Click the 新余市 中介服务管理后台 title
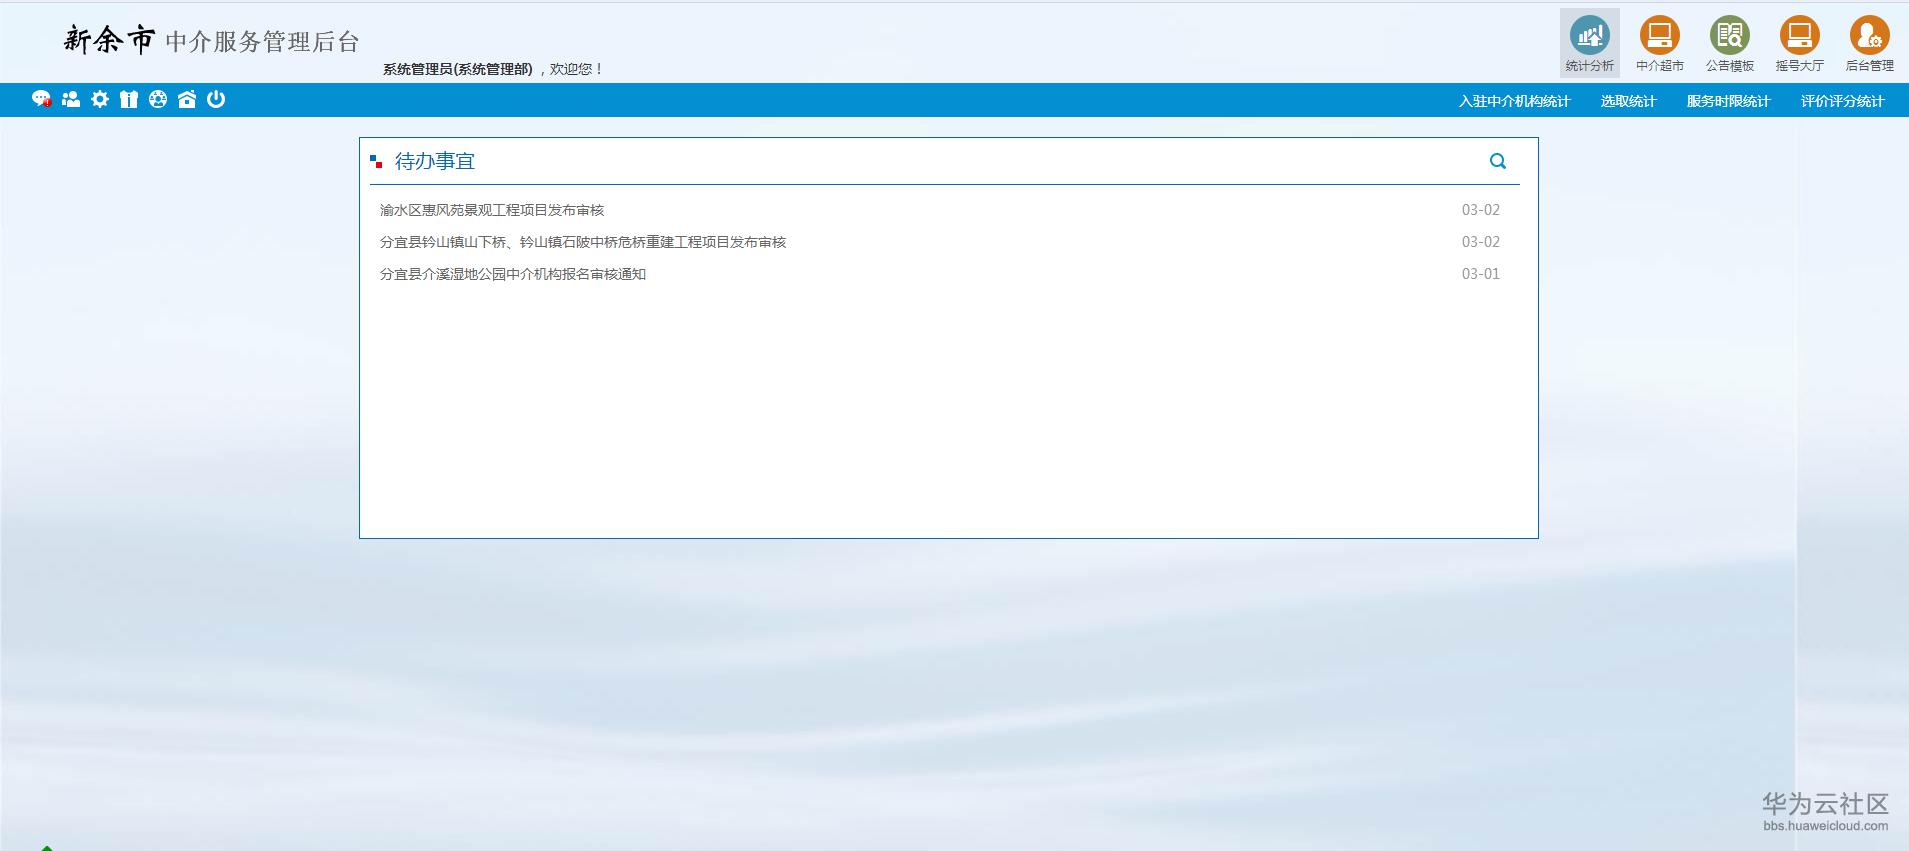1909x851 pixels. pos(211,40)
